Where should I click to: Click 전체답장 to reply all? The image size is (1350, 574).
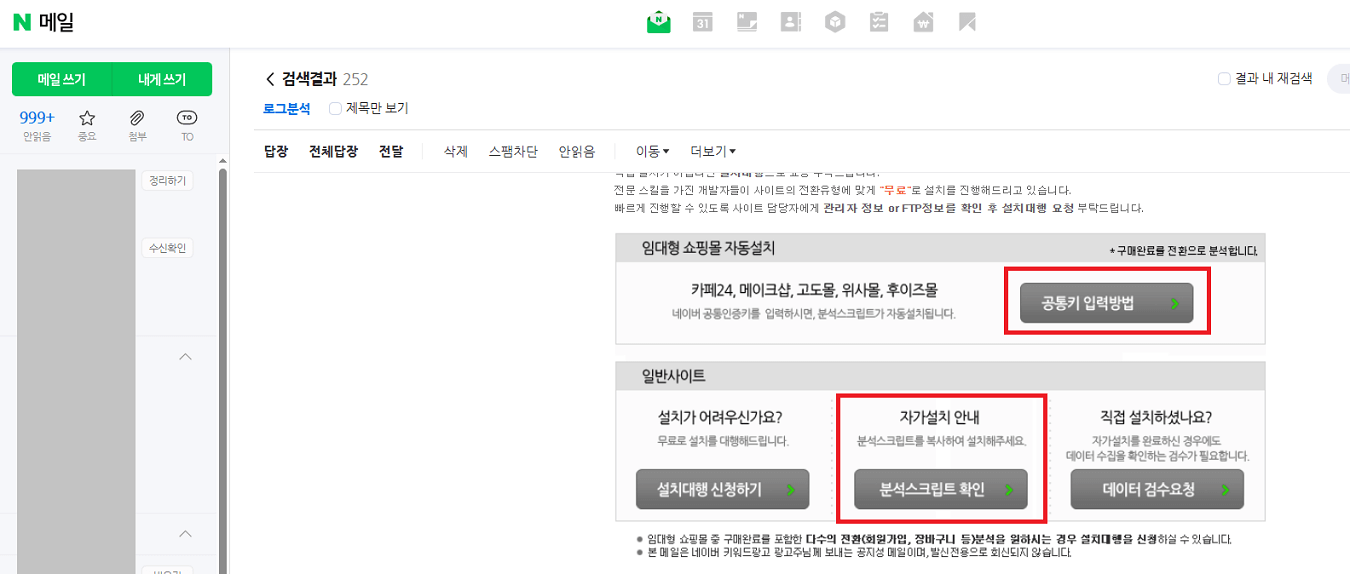pos(333,152)
